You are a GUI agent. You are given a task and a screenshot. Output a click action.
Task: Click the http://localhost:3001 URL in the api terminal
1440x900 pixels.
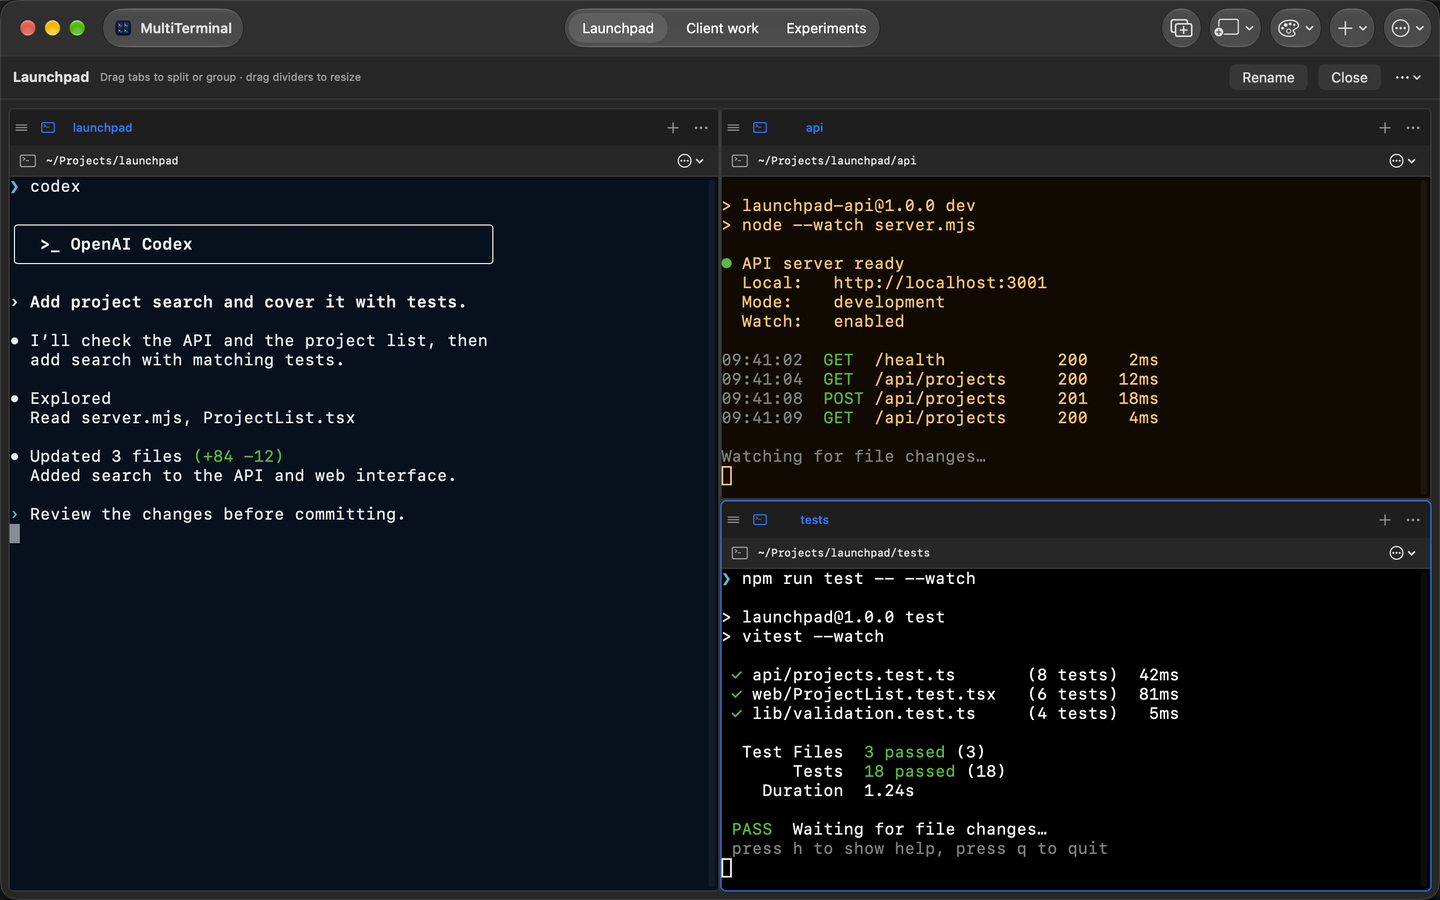click(x=940, y=283)
